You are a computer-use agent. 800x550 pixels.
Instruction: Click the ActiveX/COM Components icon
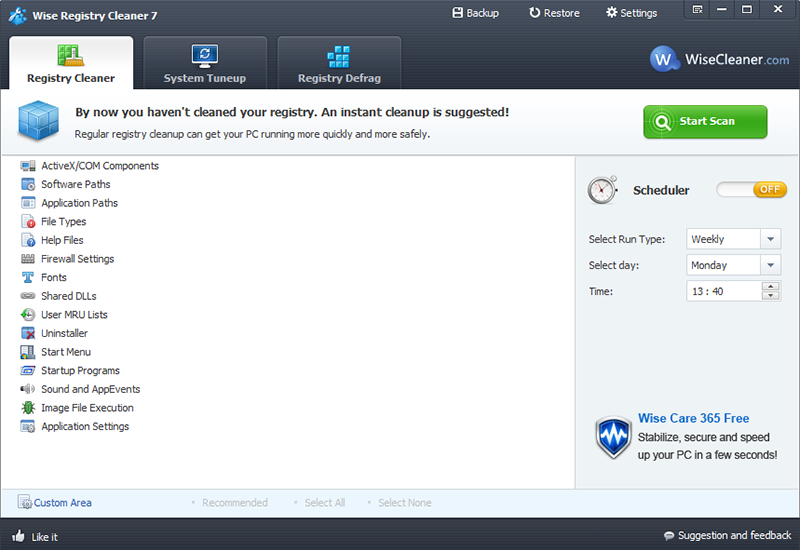click(x=28, y=166)
